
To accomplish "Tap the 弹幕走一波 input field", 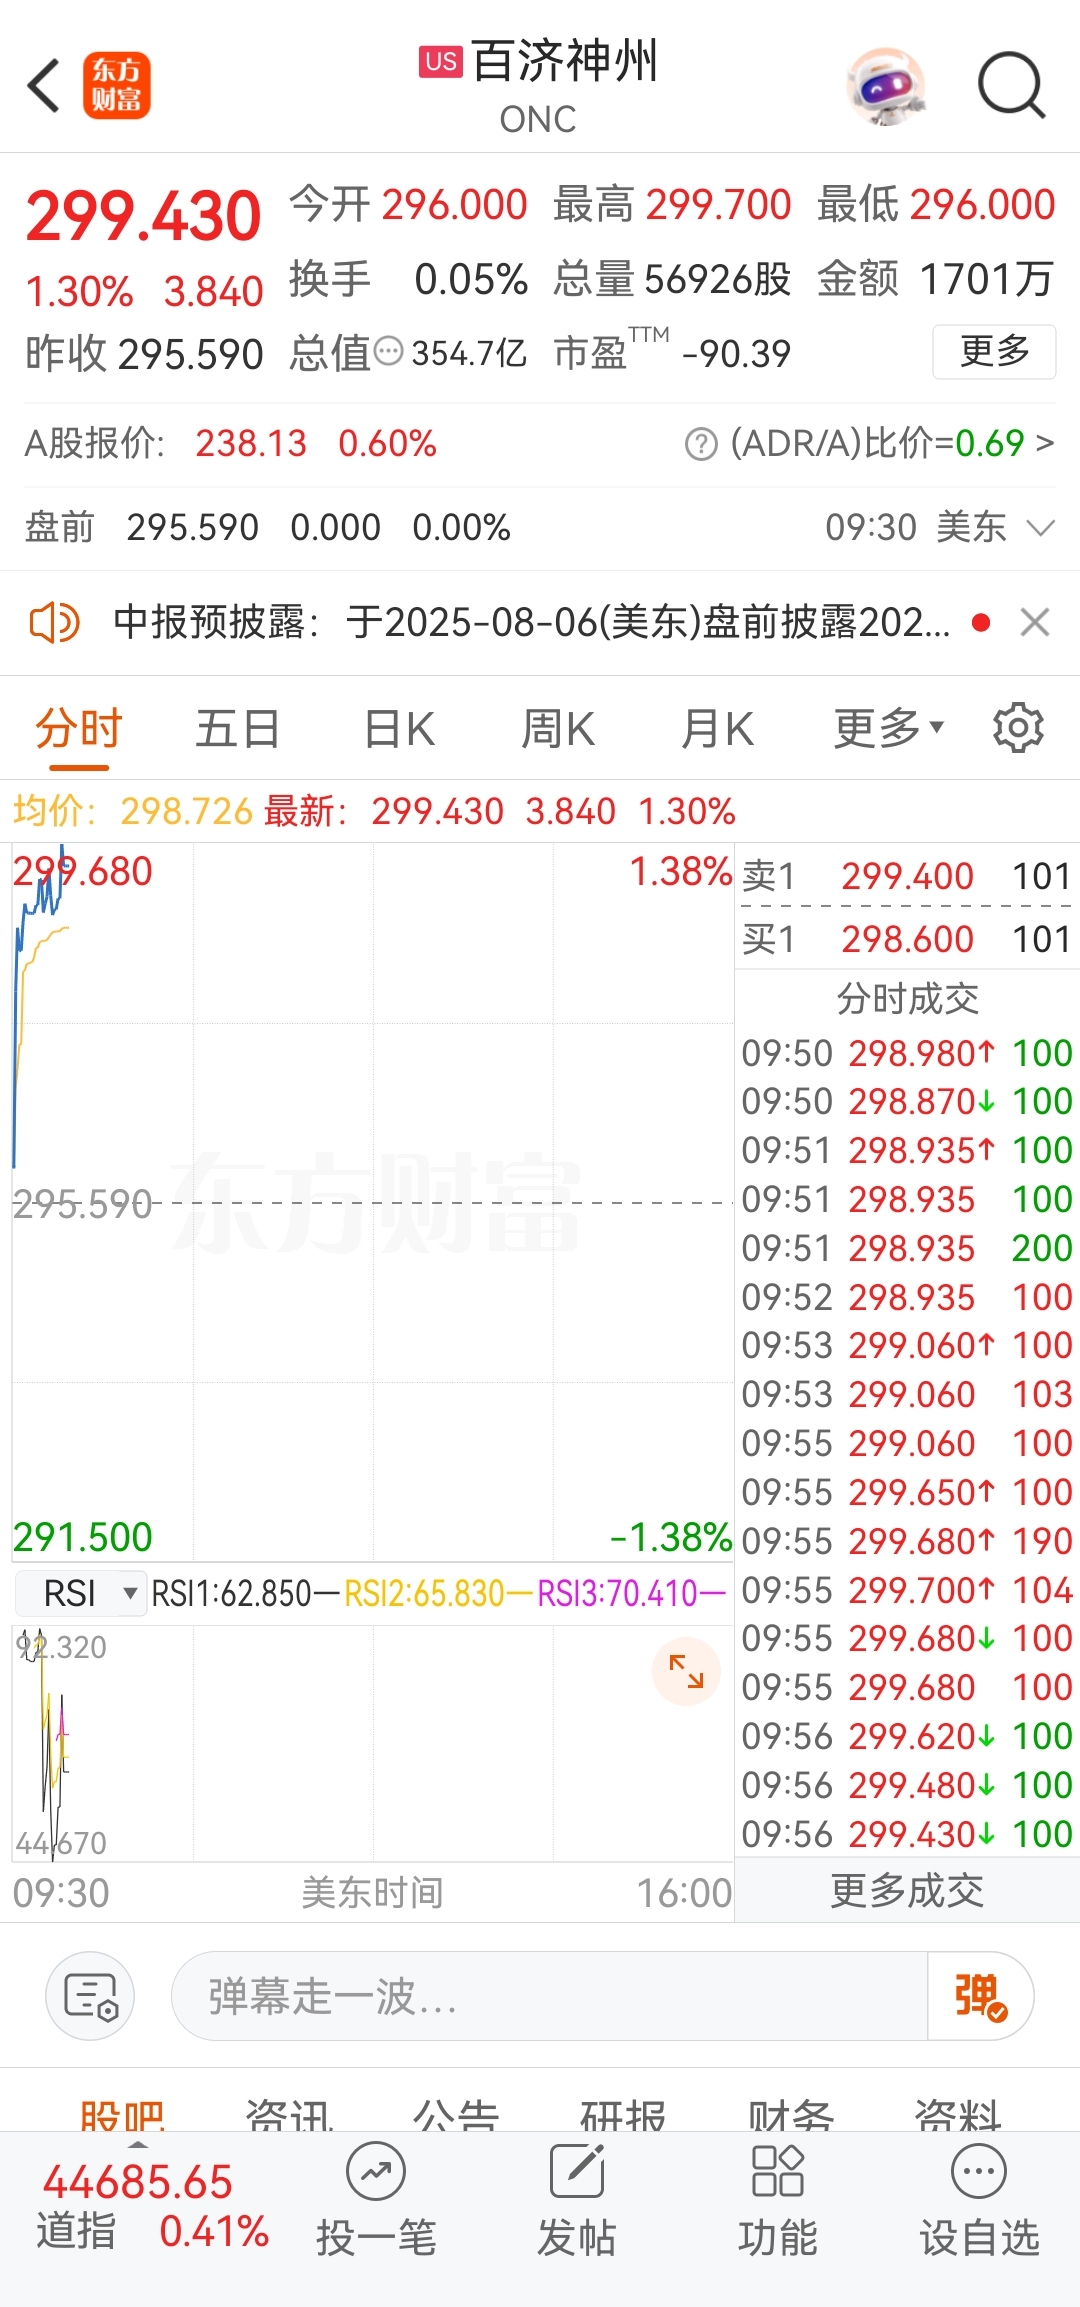I will tap(550, 1996).
